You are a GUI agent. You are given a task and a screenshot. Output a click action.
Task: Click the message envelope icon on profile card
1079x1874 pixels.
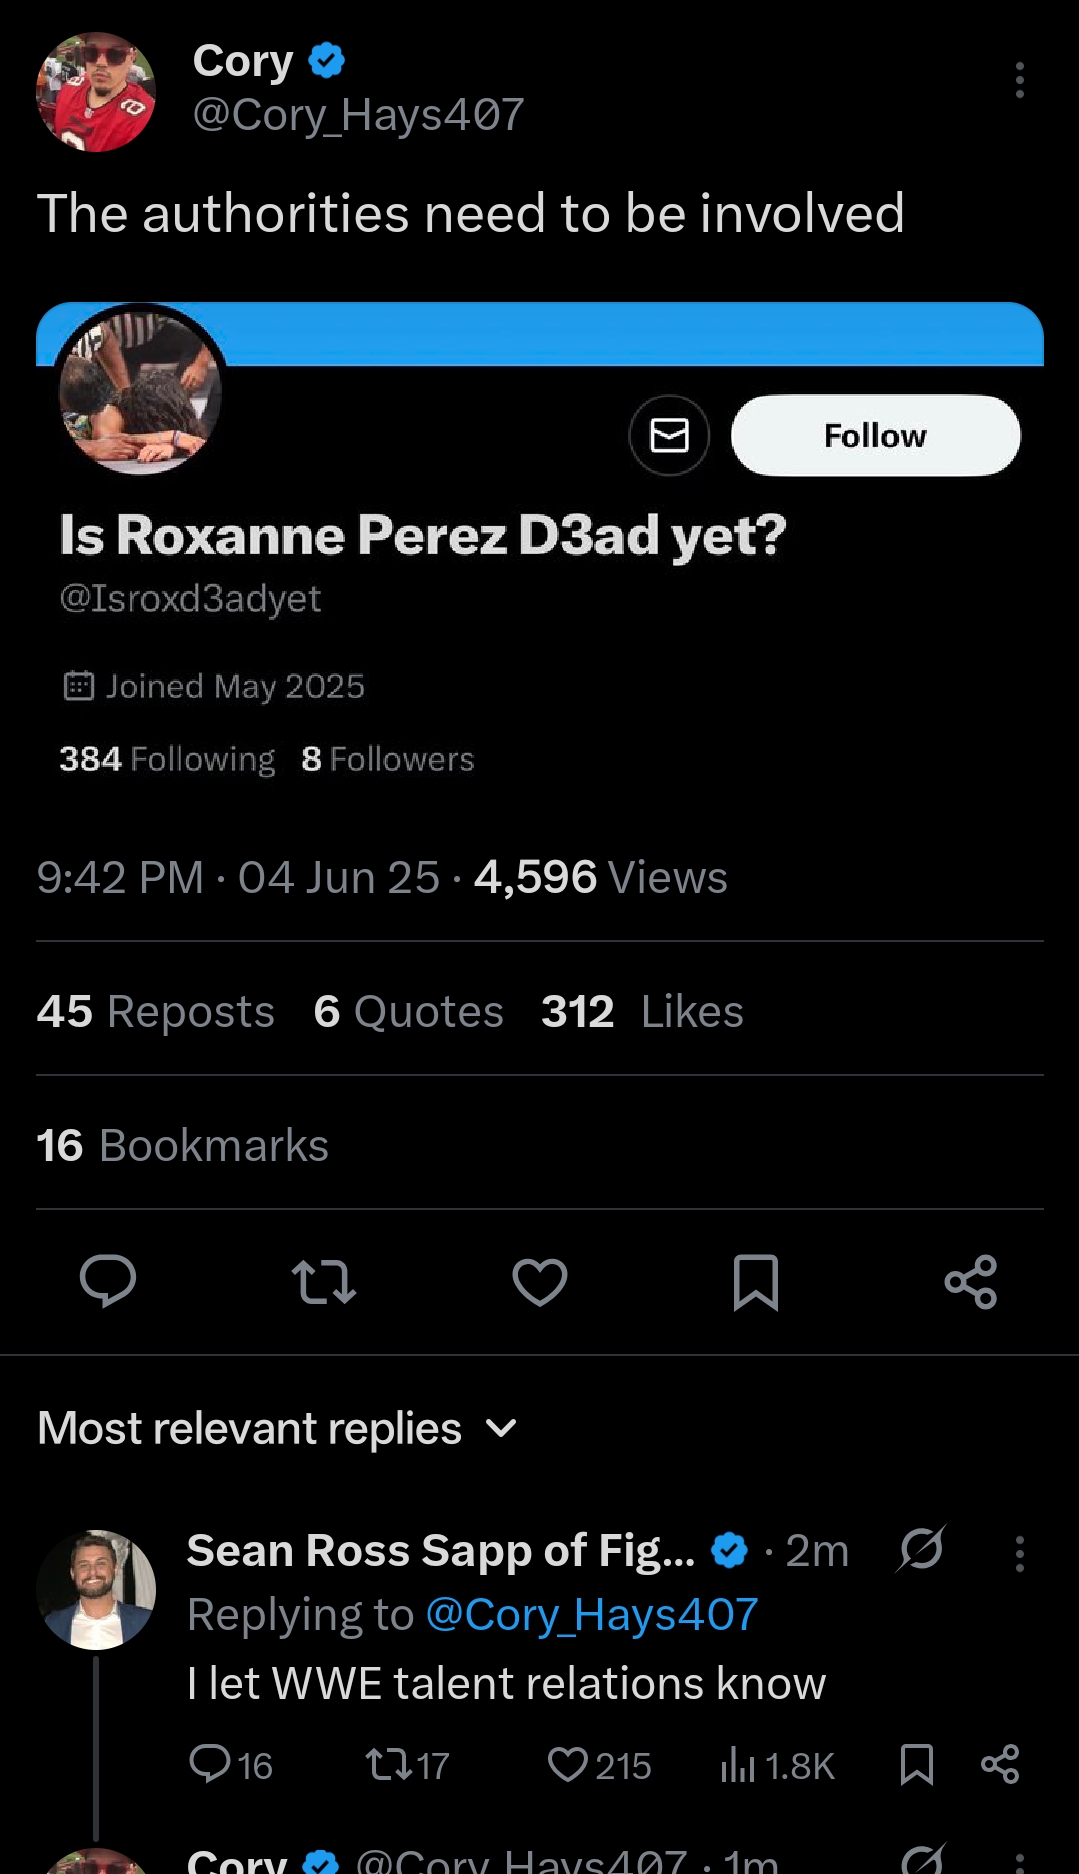click(x=669, y=436)
